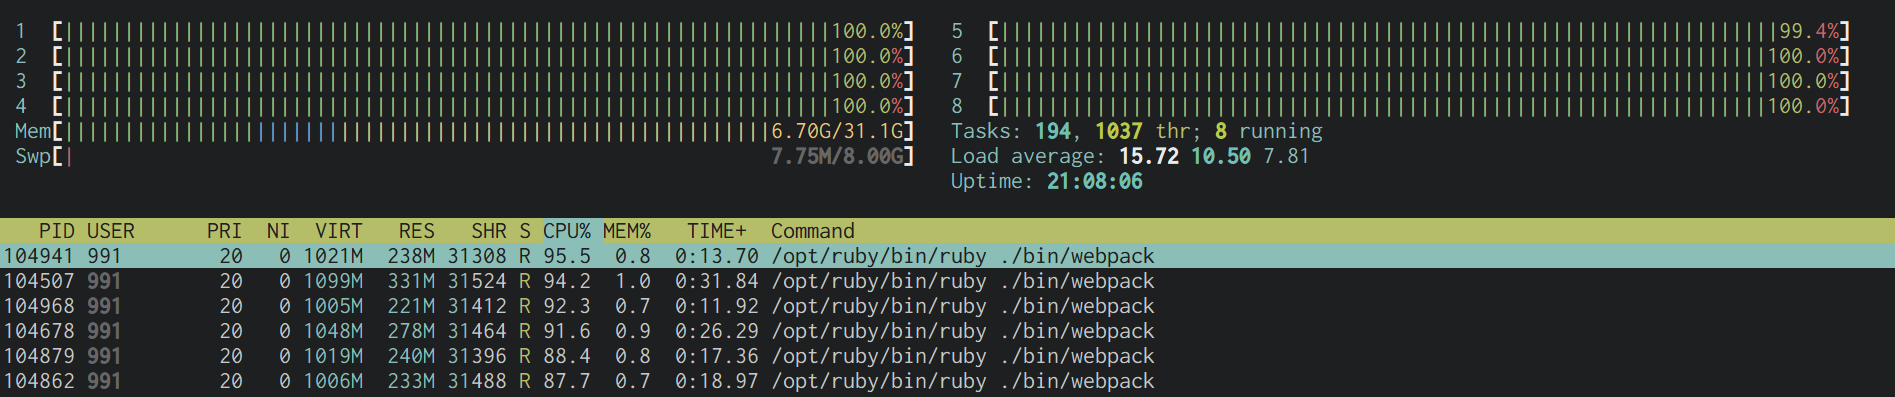
Task: Click the S state column header
Action: 525,231
